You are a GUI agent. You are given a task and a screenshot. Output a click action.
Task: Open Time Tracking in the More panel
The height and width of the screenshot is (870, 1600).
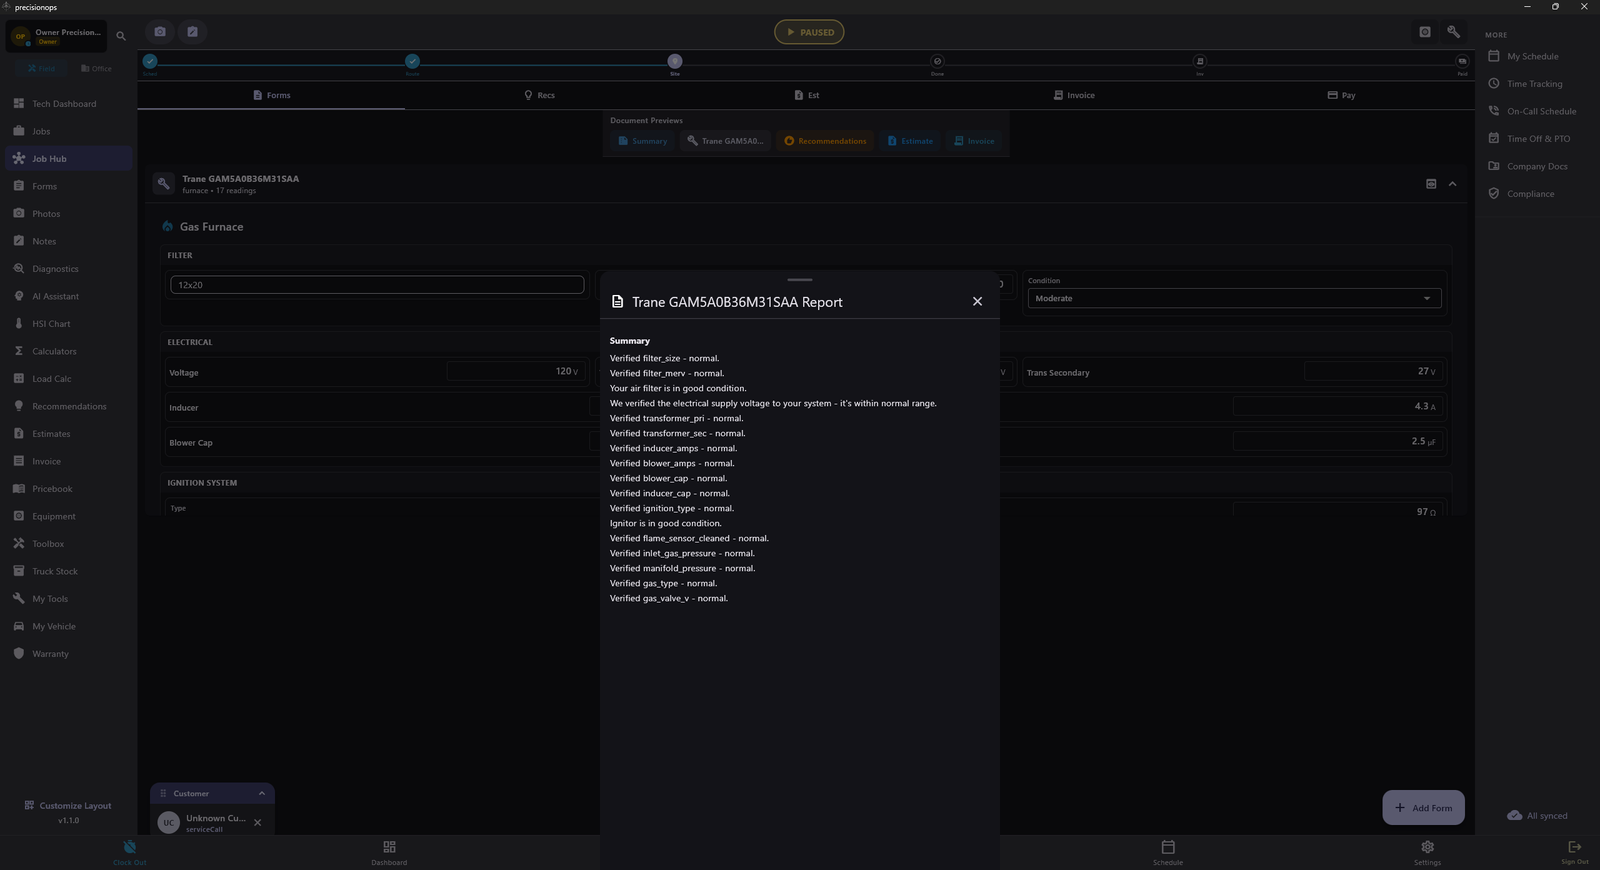(x=1538, y=84)
